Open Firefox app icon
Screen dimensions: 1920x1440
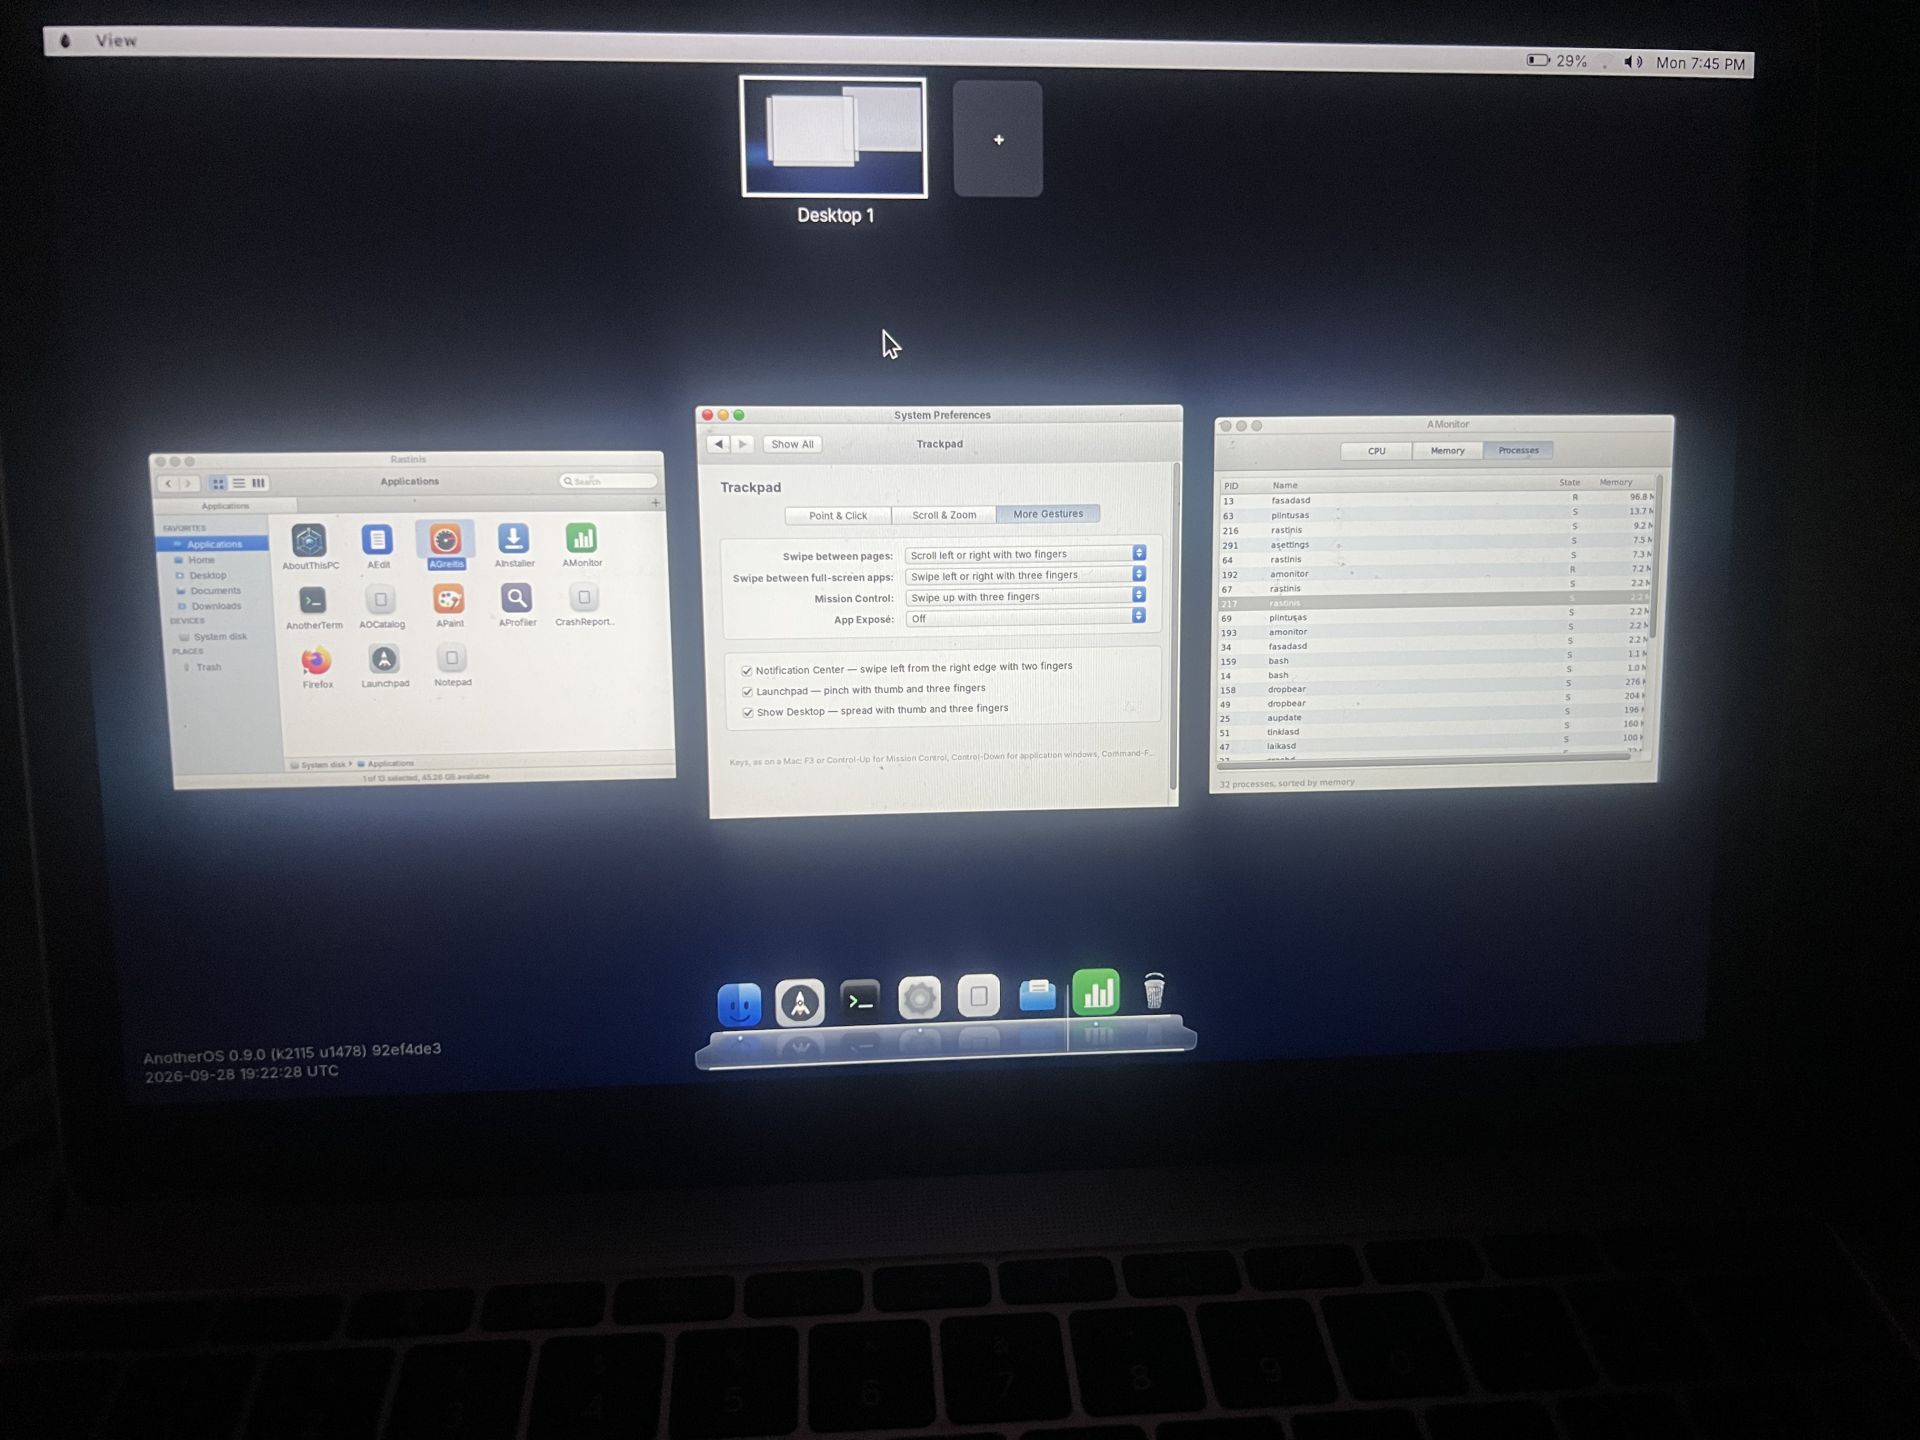[x=316, y=661]
